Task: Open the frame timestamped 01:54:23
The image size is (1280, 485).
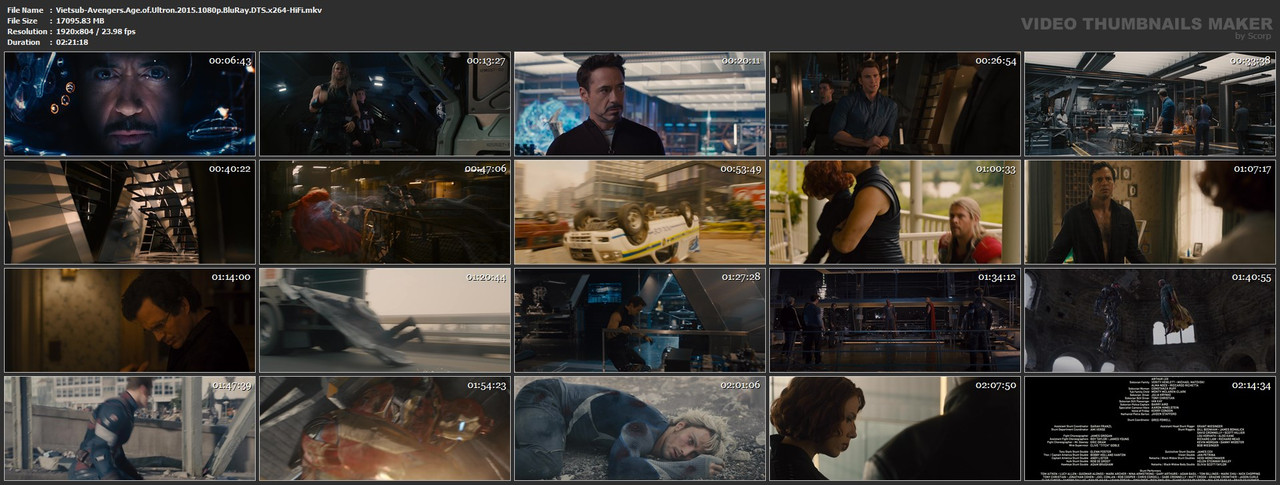Action: click(x=385, y=428)
